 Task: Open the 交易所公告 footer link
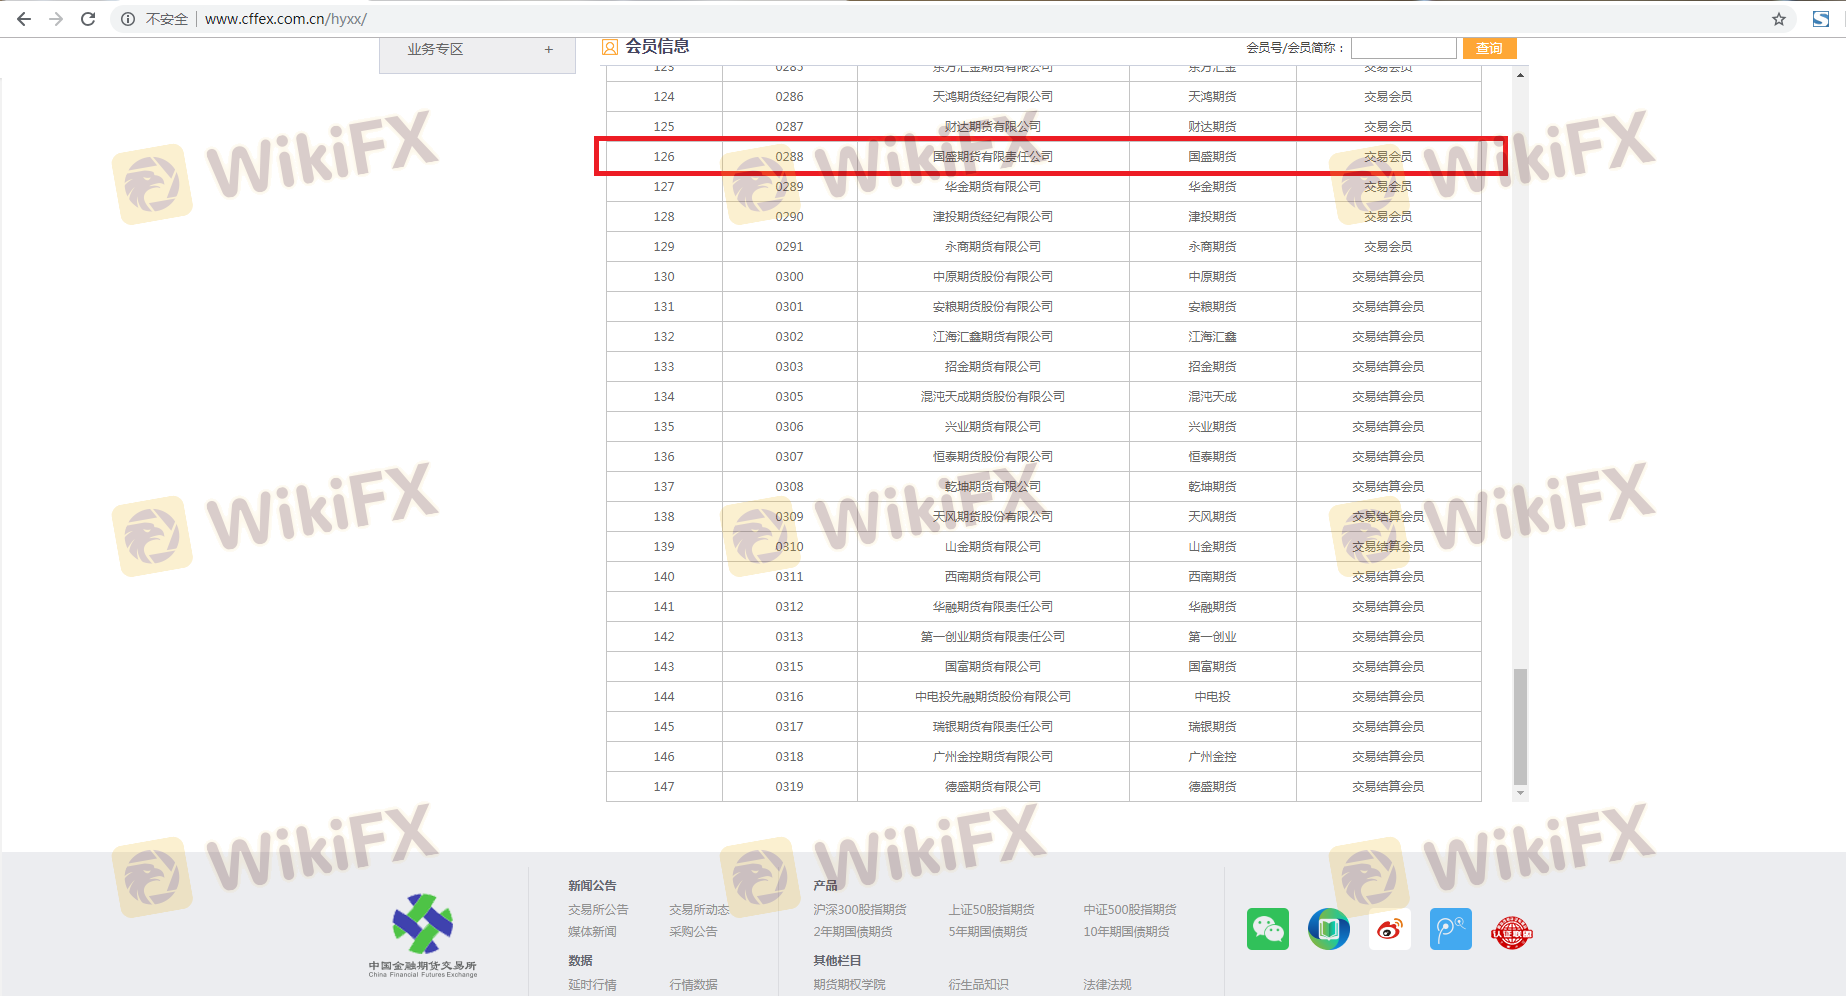(x=598, y=909)
